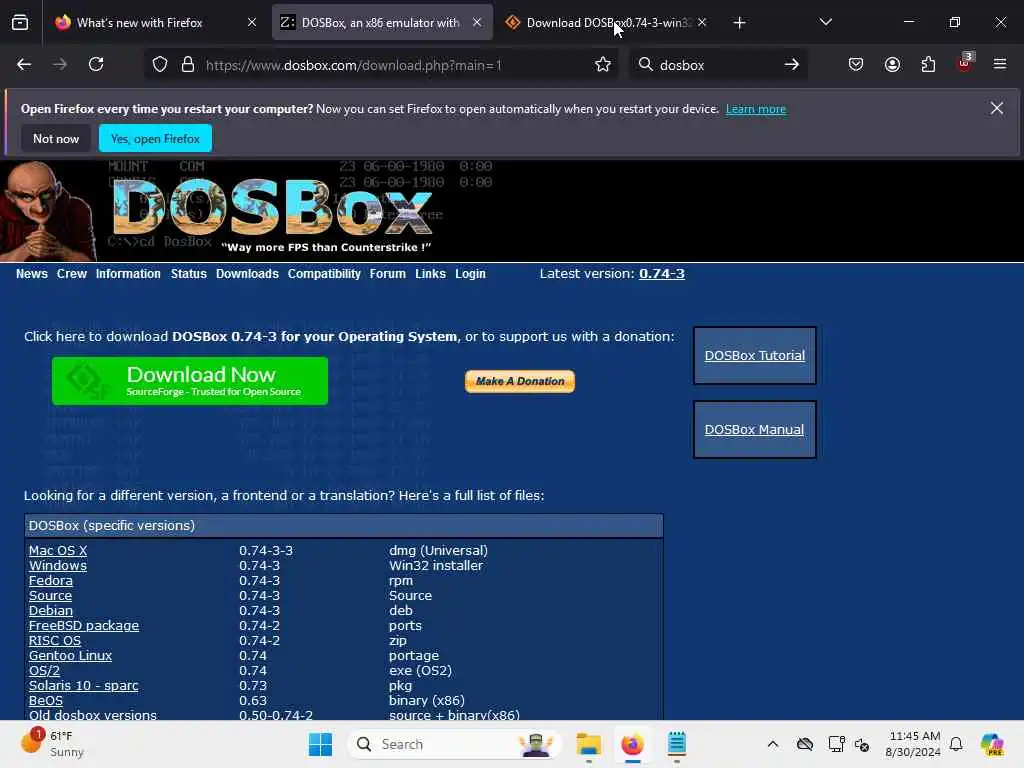The image size is (1024, 768).
Task: Dismiss the Firefox startup notification bar
Action: click(x=997, y=108)
